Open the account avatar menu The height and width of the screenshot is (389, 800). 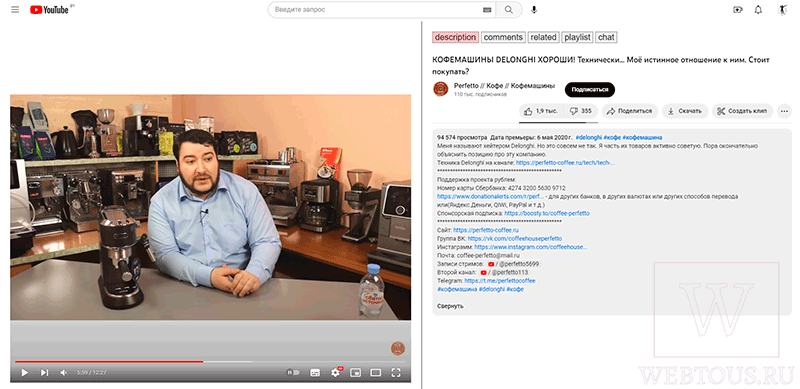pyautogui.click(x=782, y=10)
